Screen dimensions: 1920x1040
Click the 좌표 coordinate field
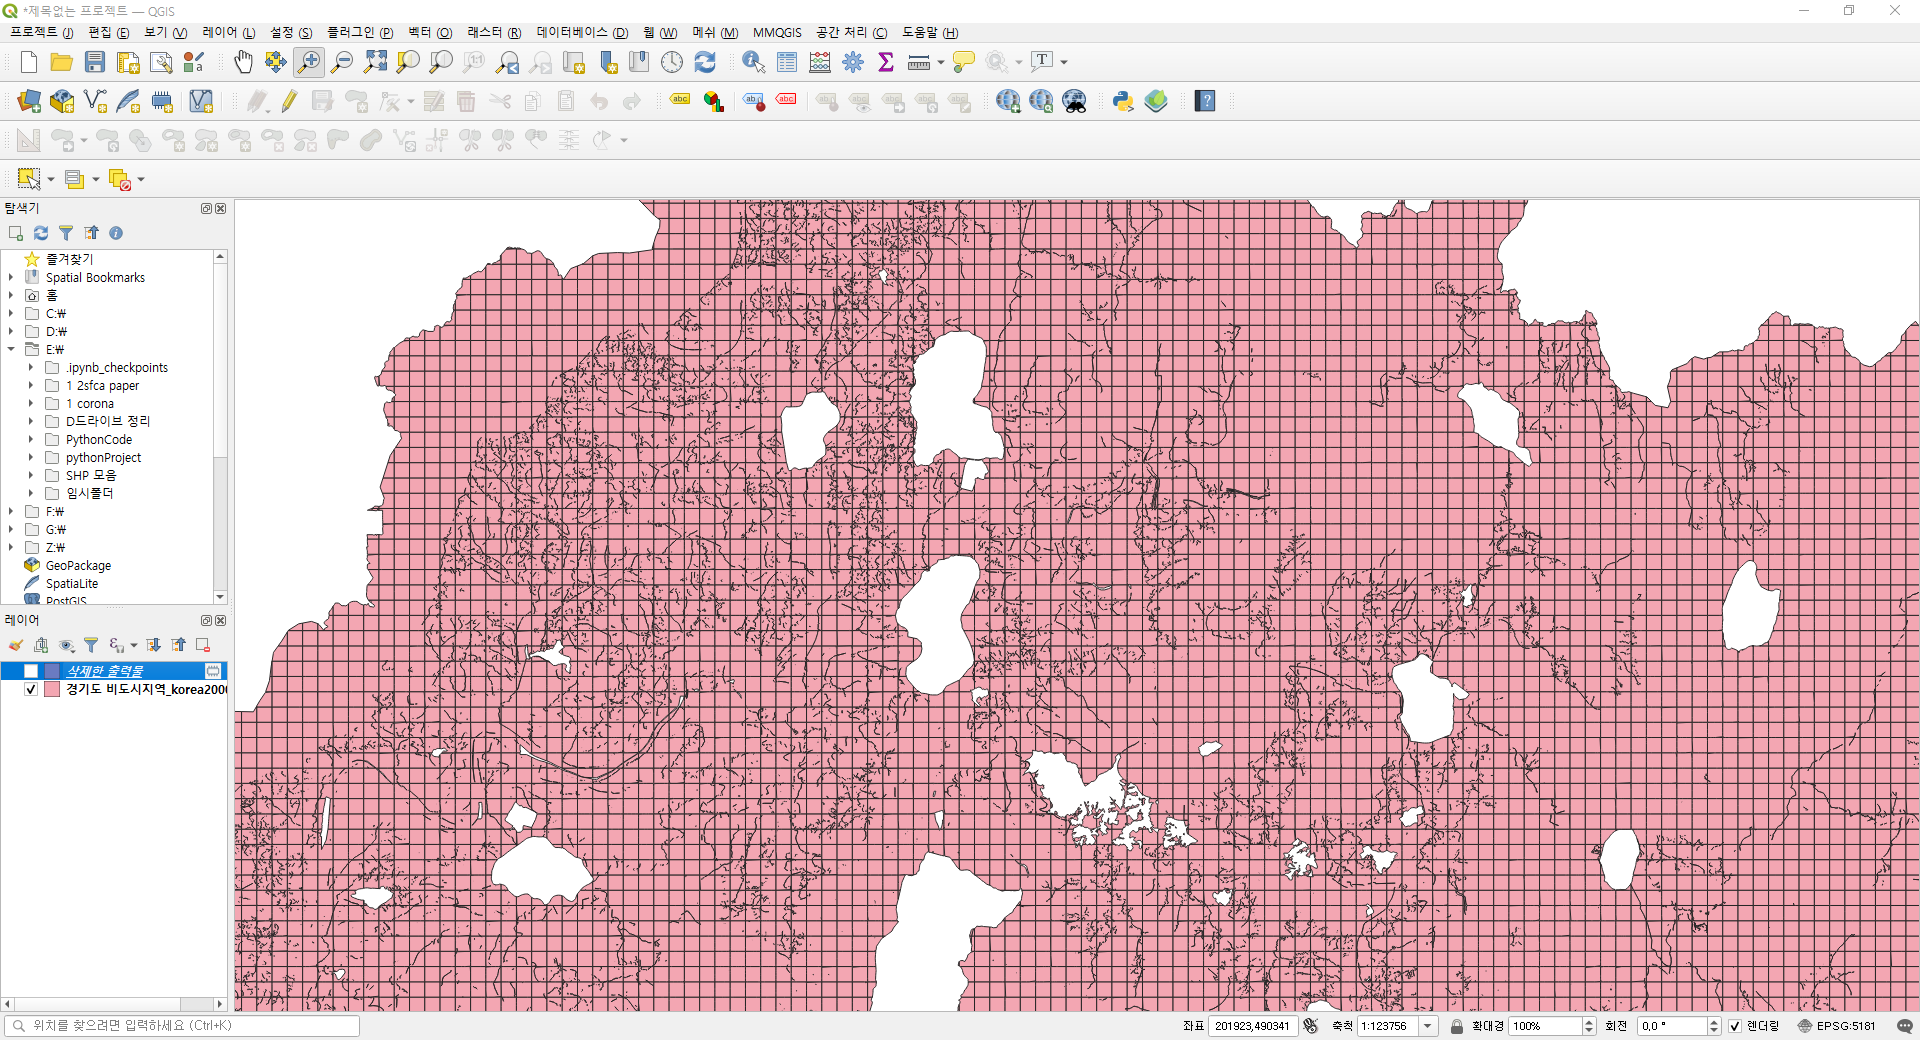pyautogui.click(x=1253, y=1026)
